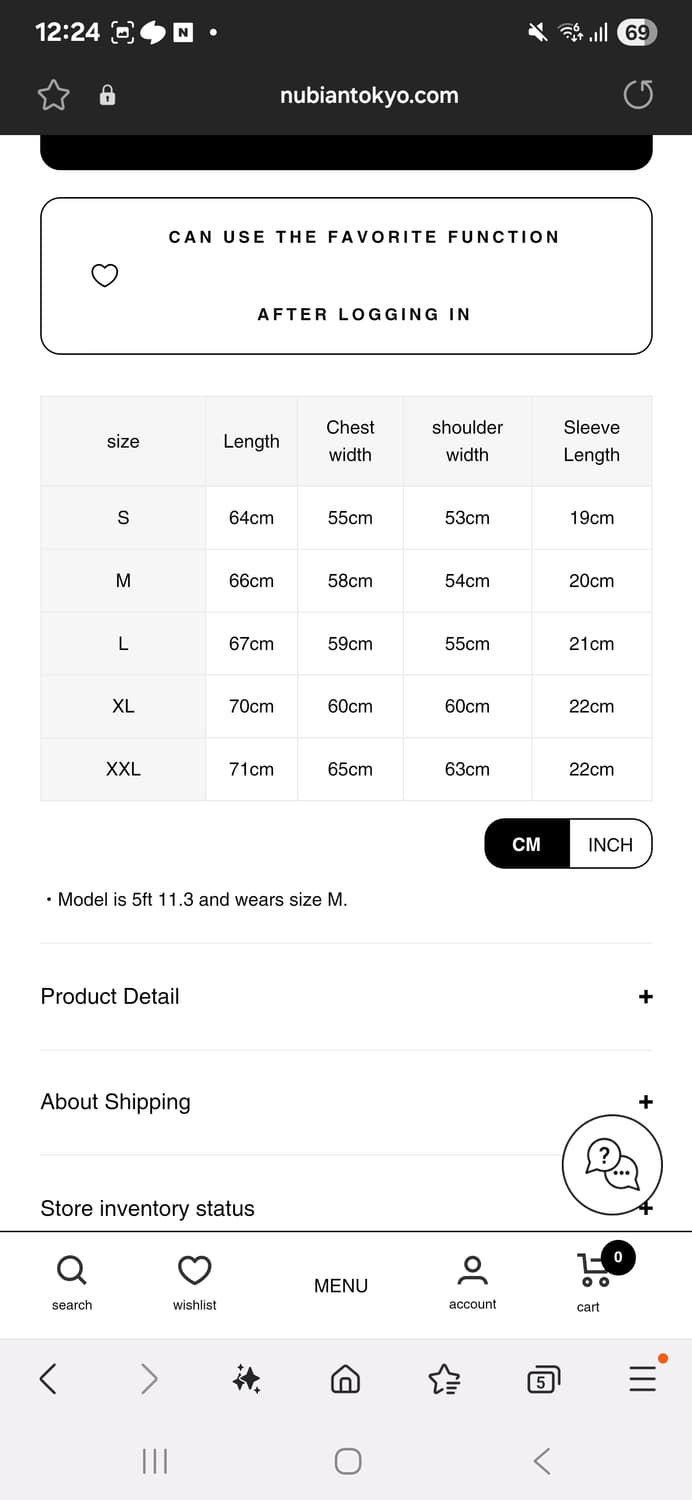Image resolution: width=692 pixels, height=1500 pixels.
Task: Open browser tabs switcher showing 5
Action: pos(542,1379)
